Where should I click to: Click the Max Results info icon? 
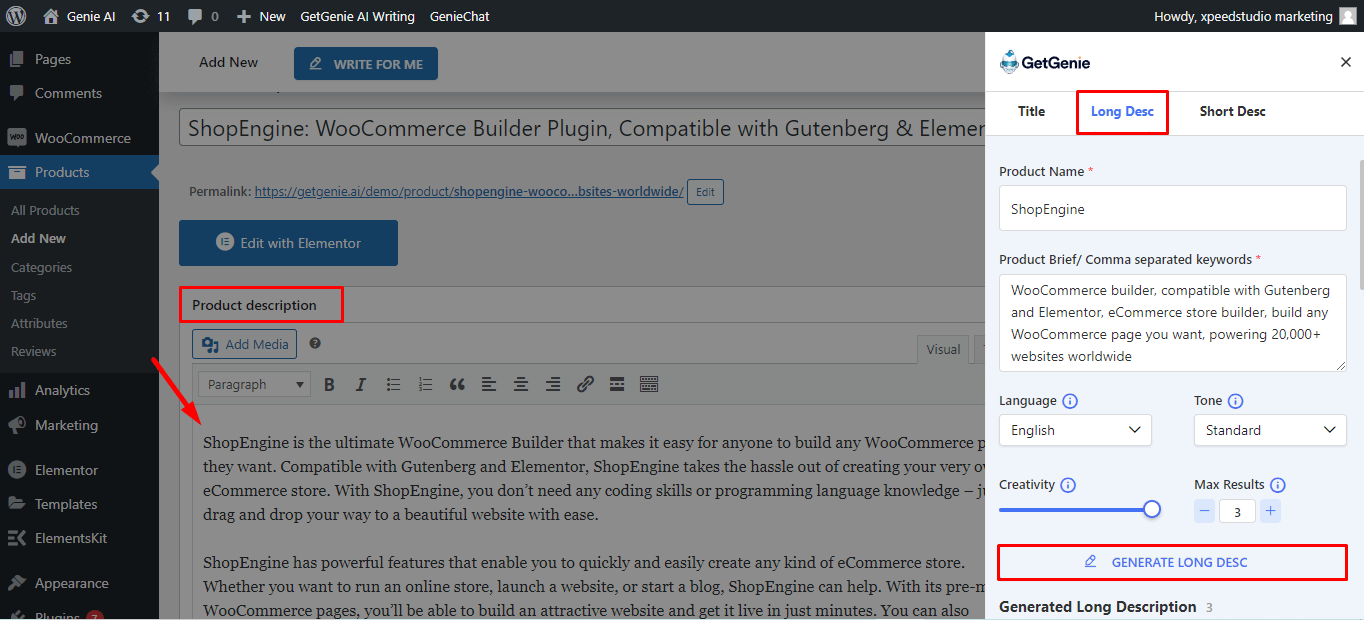pyautogui.click(x=1278, y=485)
